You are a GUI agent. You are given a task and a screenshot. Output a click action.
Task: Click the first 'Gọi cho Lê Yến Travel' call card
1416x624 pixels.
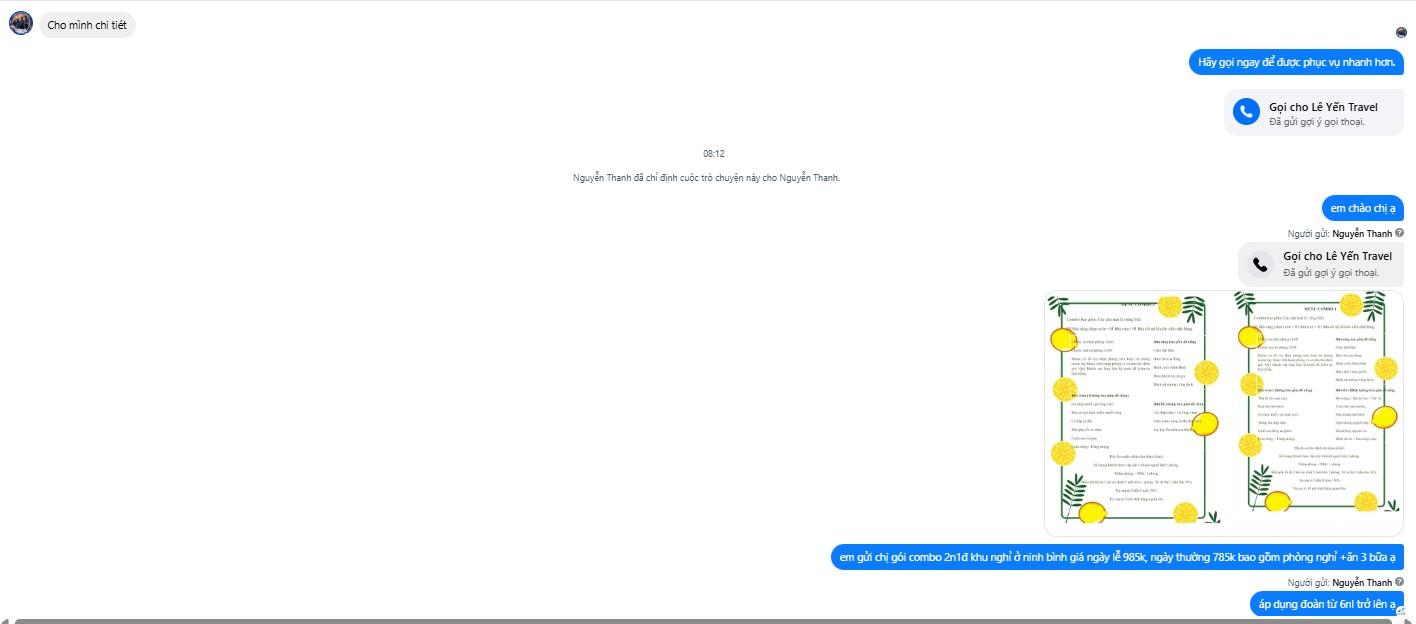tap(1314, 112)
